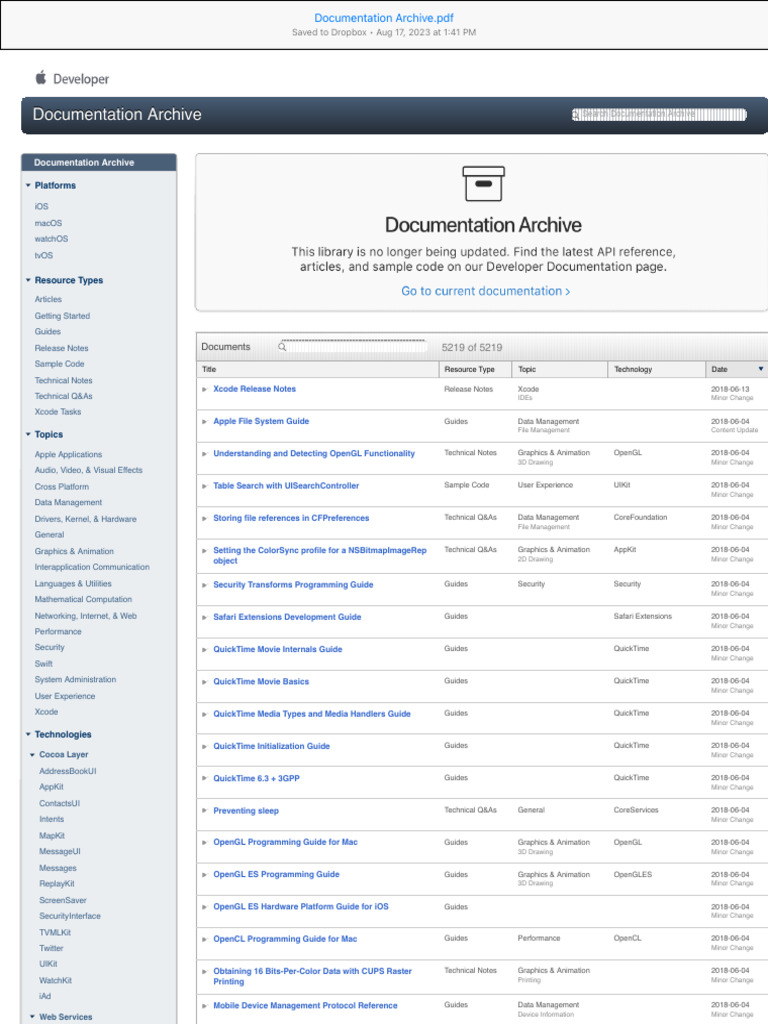The image size is (768, 1024).
Task: Select WatchKit technology
Action: point(56,980)
